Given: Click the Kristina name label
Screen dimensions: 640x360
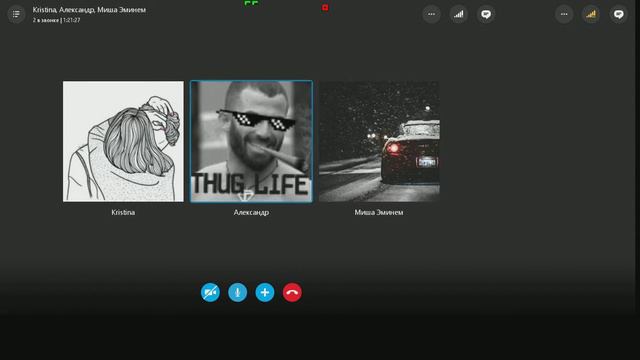Looking at the screenshot, I should 123,212.
